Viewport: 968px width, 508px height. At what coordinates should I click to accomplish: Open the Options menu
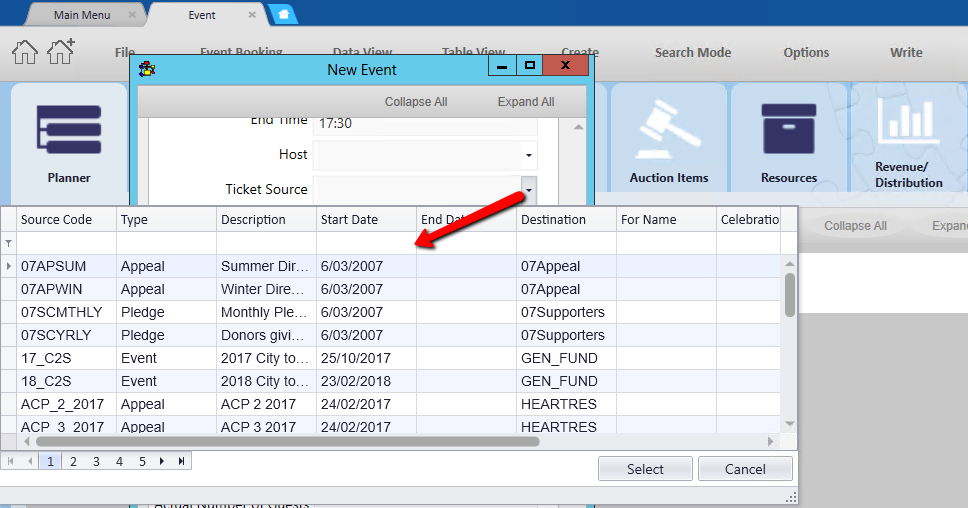point(806,53)
